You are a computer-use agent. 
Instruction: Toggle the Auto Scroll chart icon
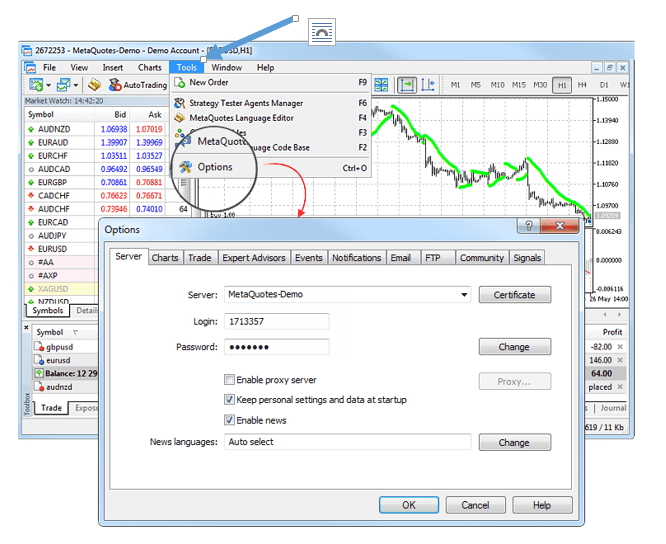(x=406, y=85)
